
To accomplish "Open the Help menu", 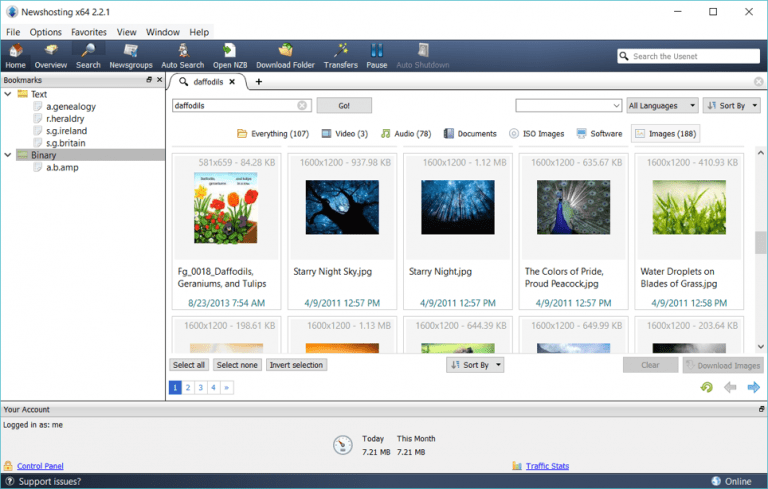I will [x=199, y=32].
